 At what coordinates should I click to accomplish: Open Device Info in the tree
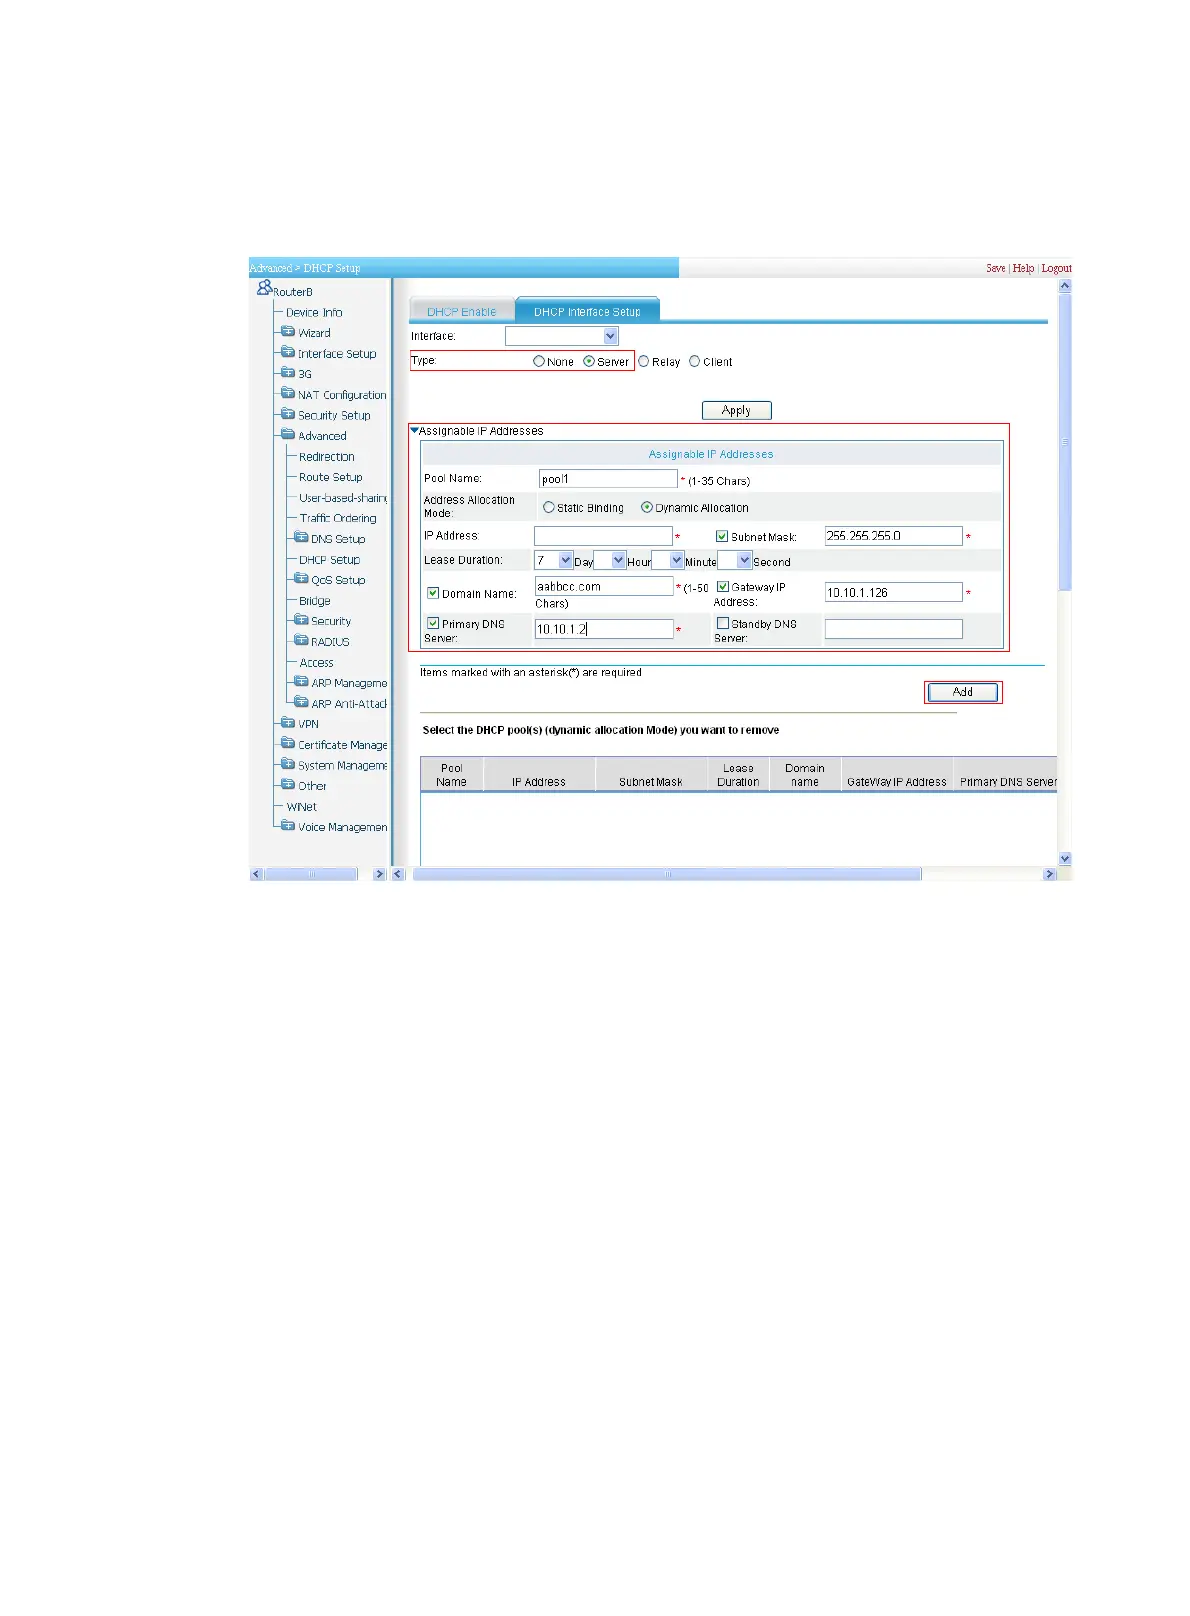coord(314,312)
